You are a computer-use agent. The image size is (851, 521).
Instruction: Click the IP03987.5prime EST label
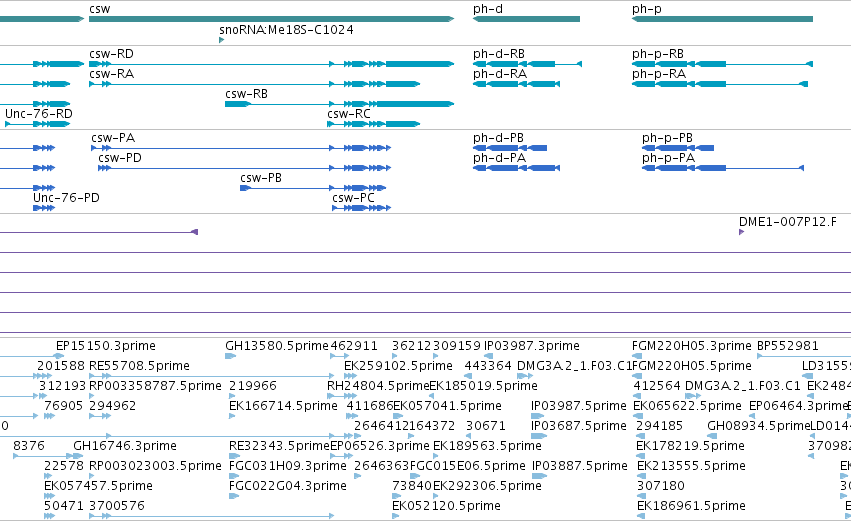[579, 406]
